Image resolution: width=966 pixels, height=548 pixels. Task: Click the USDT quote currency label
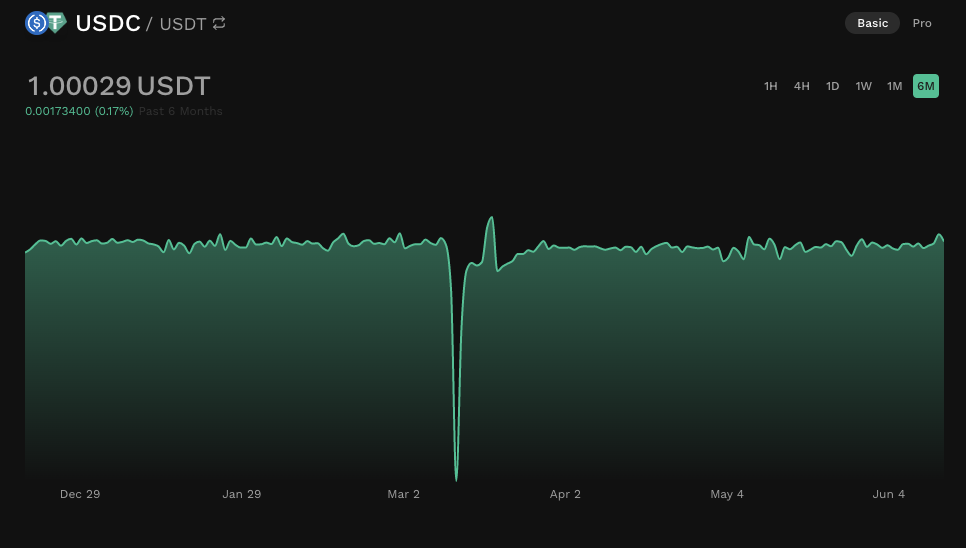183,24
